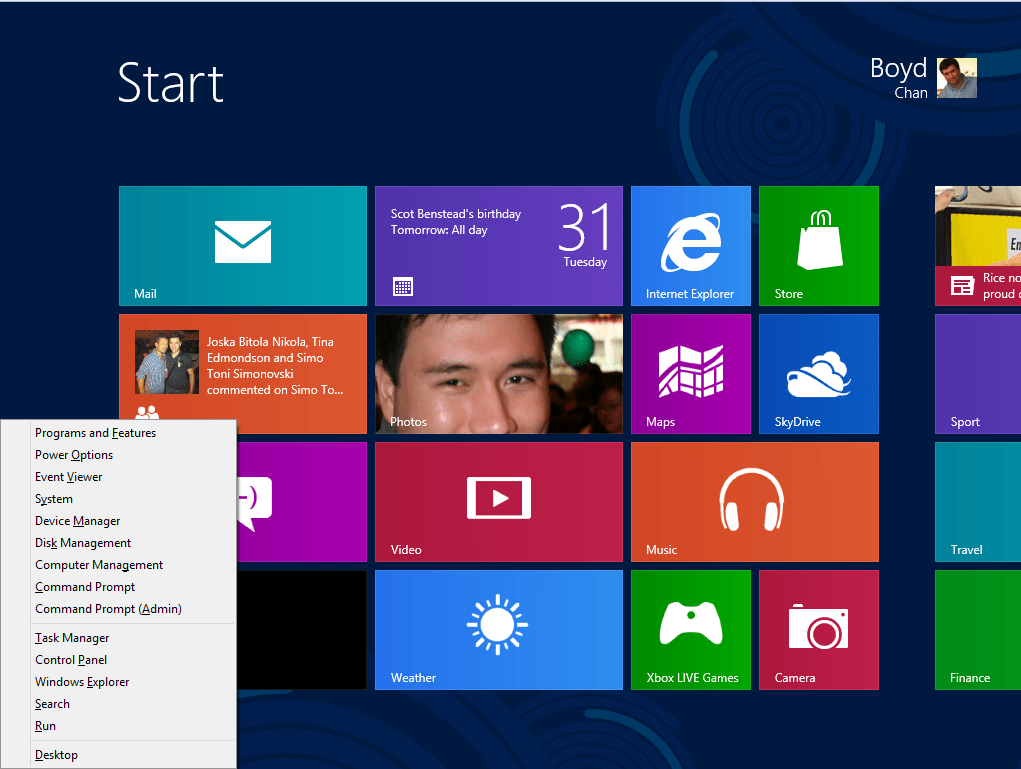Open the Video play tile
This screenshot has width=1021, height=769.
[499, 502]
